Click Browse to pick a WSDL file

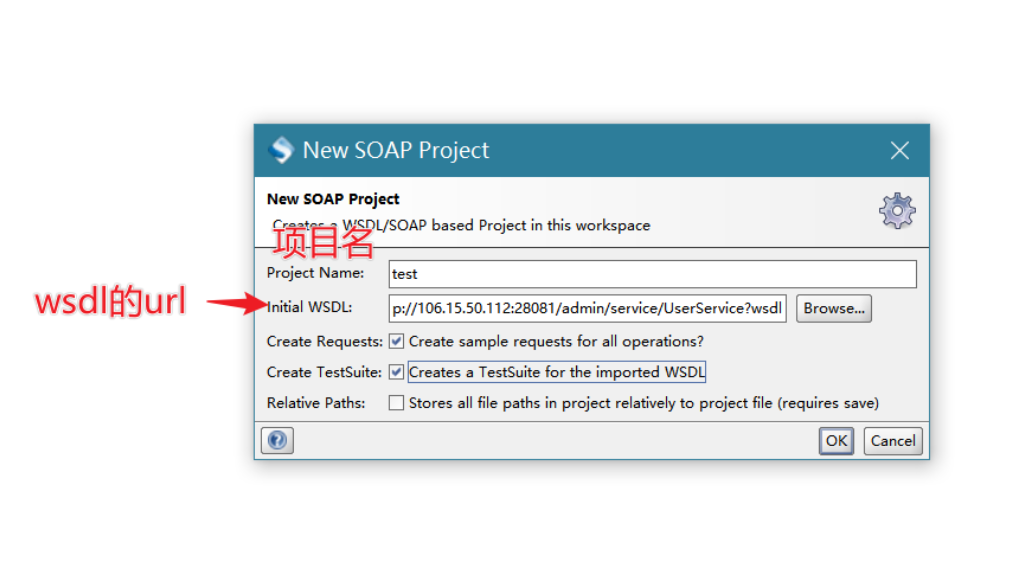tap(834, 308)
